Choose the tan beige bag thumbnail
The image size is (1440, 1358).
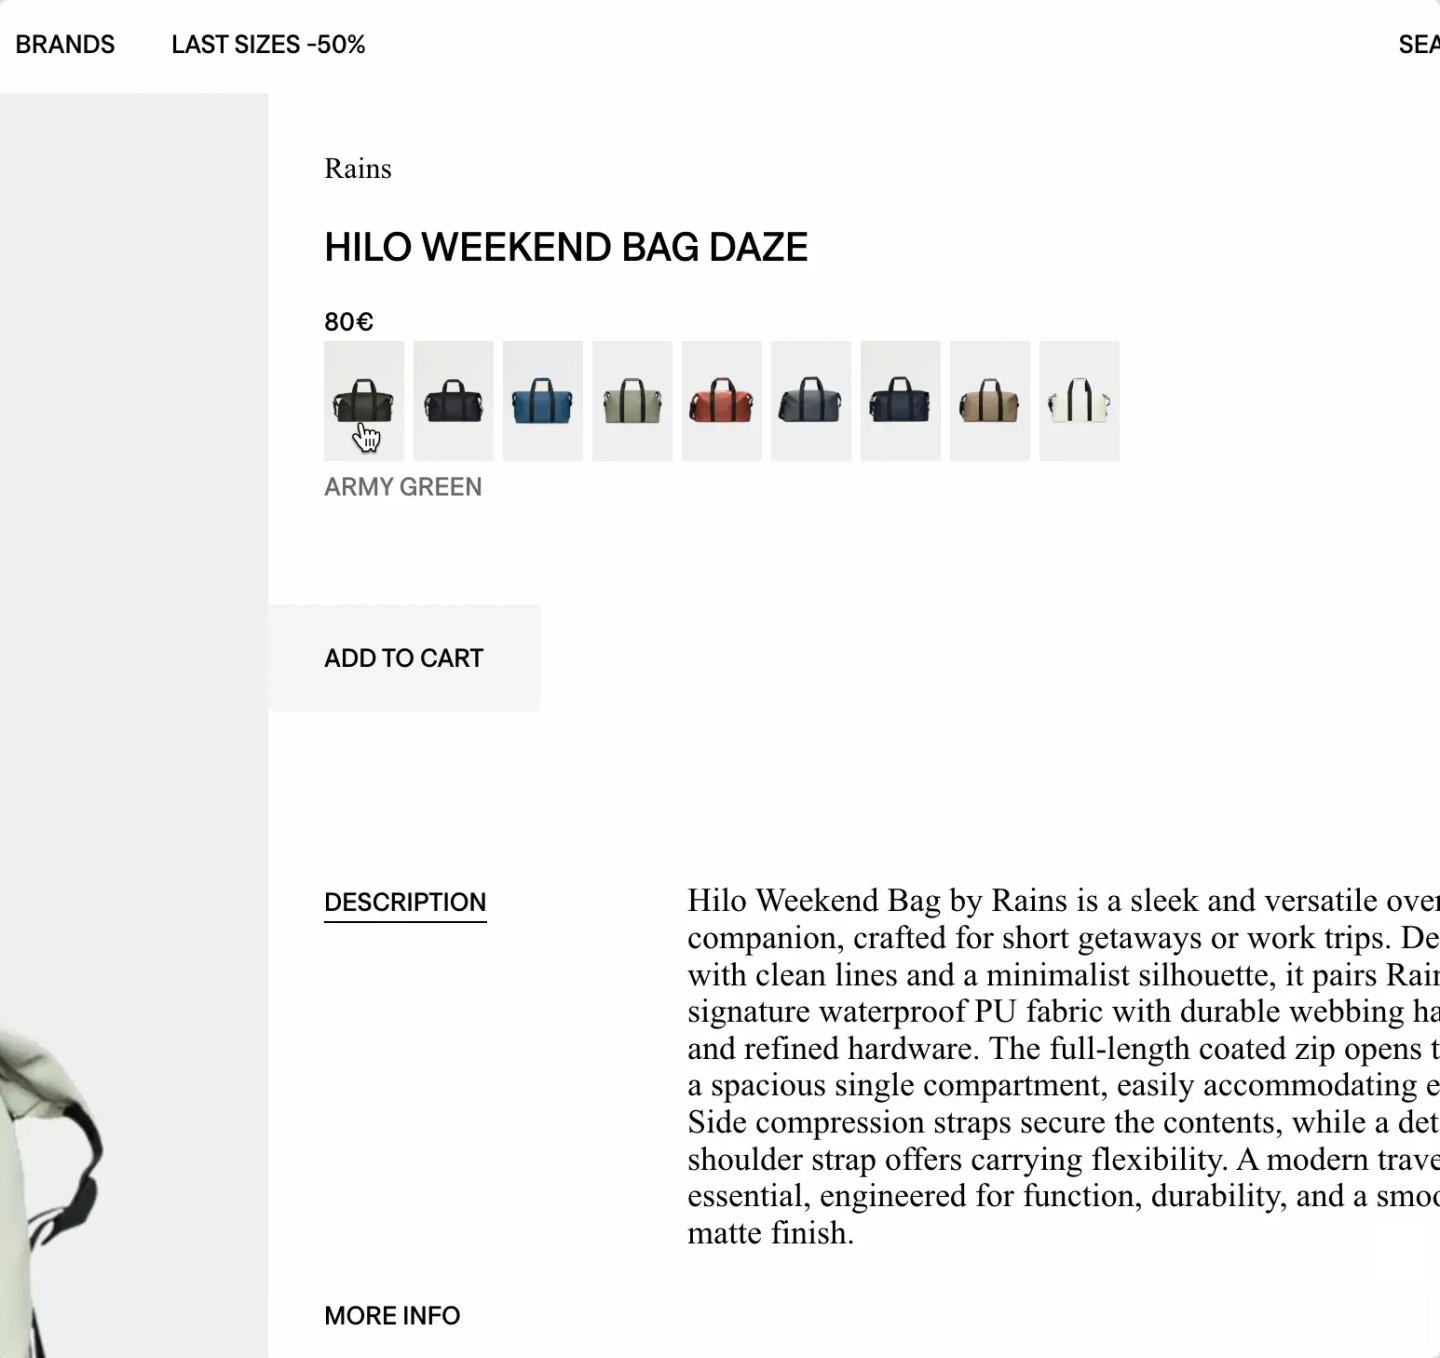990,400
